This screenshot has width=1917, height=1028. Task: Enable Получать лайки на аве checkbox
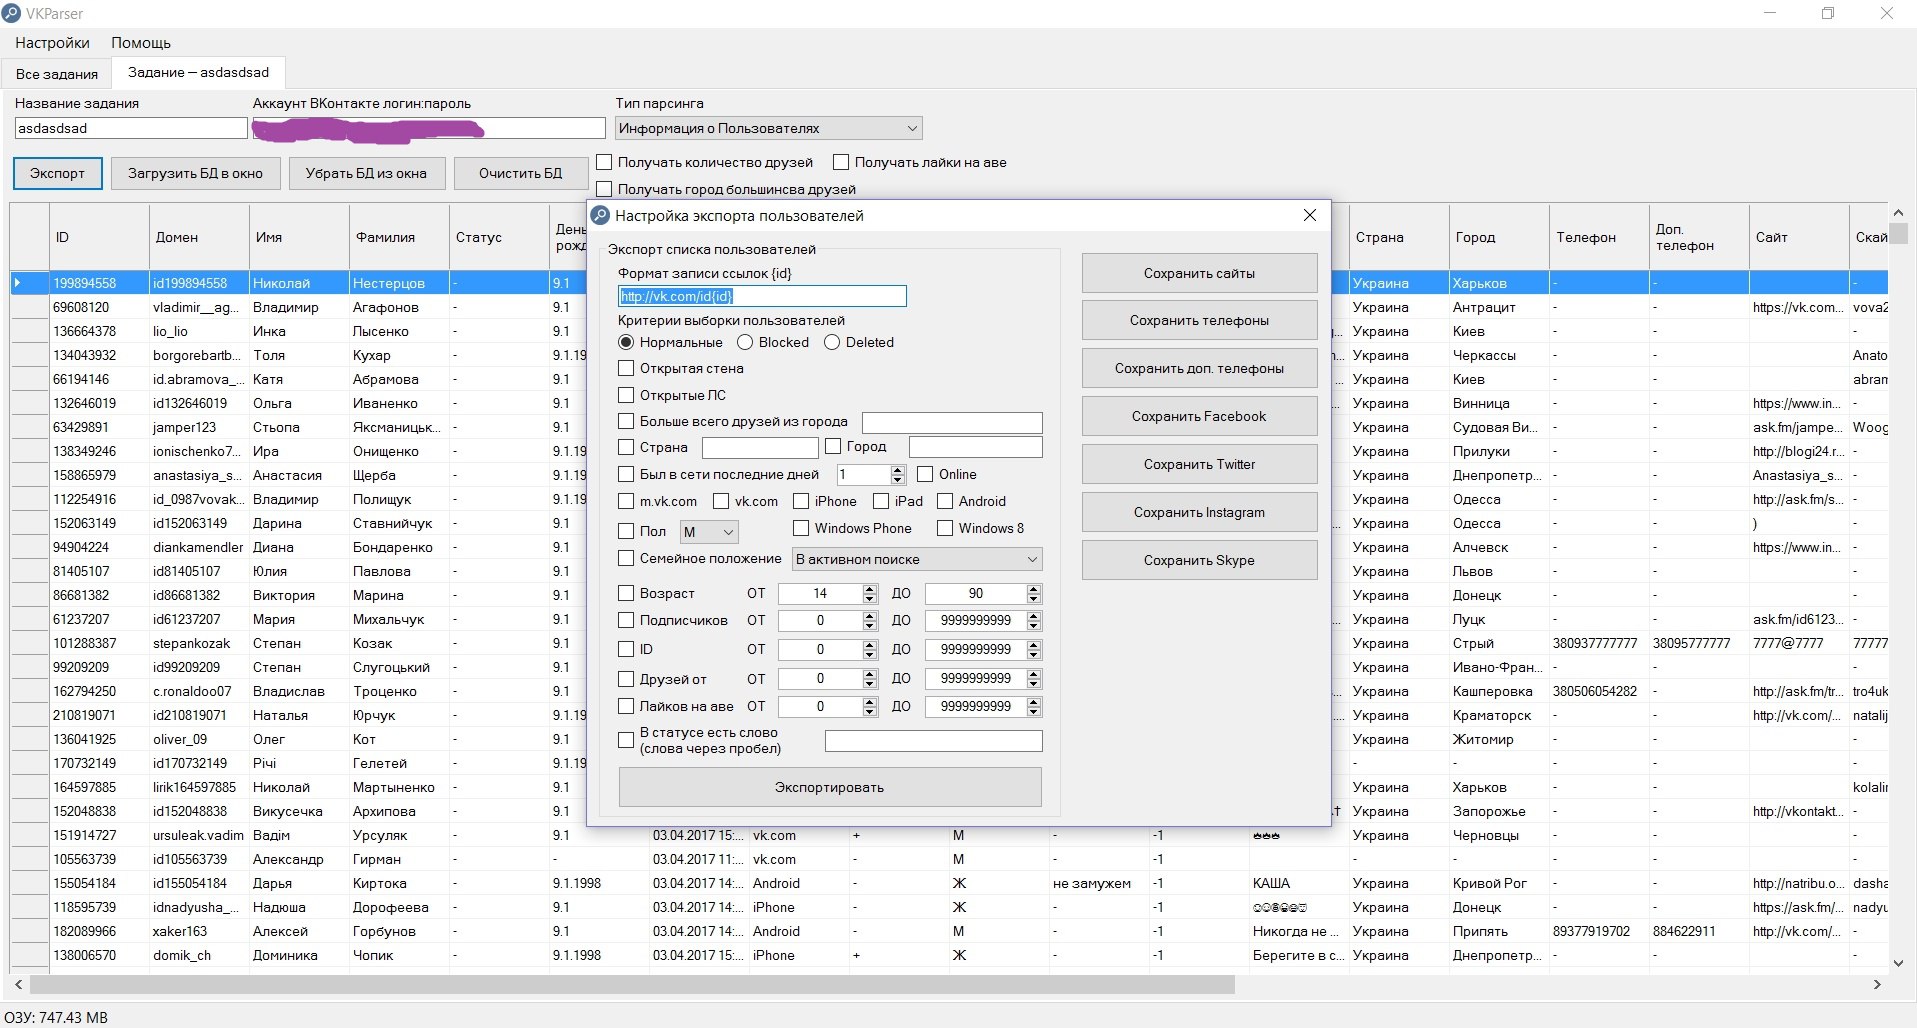[841, 162]
